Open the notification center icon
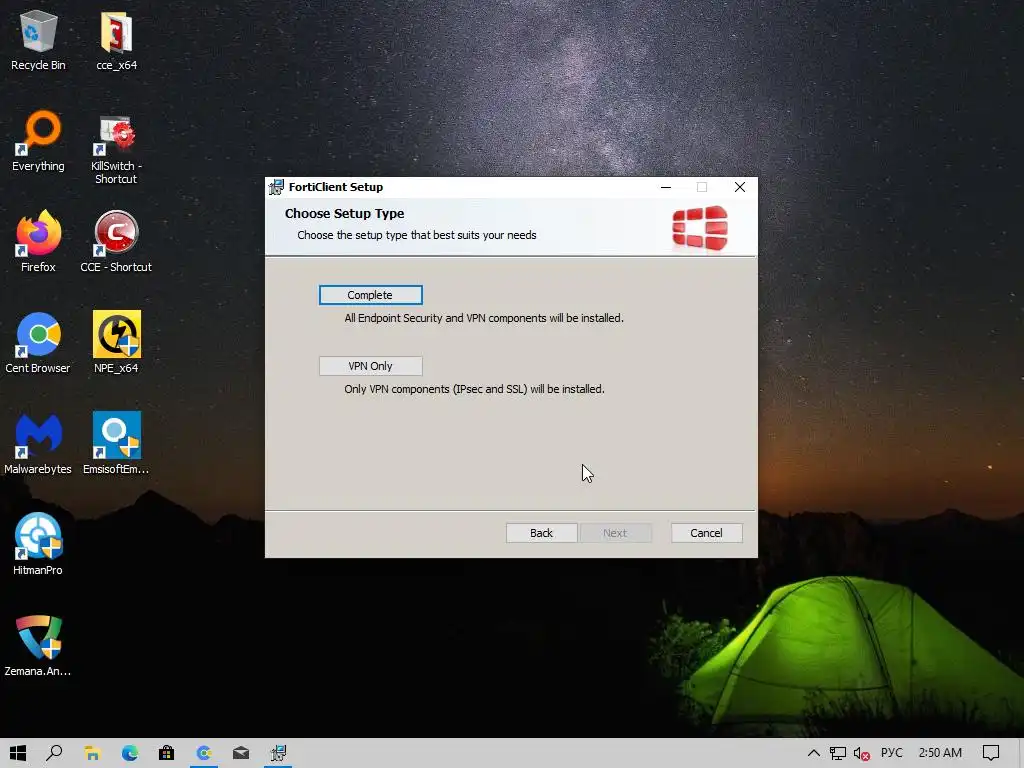The image size is (1024, 768). pos(991,753)
